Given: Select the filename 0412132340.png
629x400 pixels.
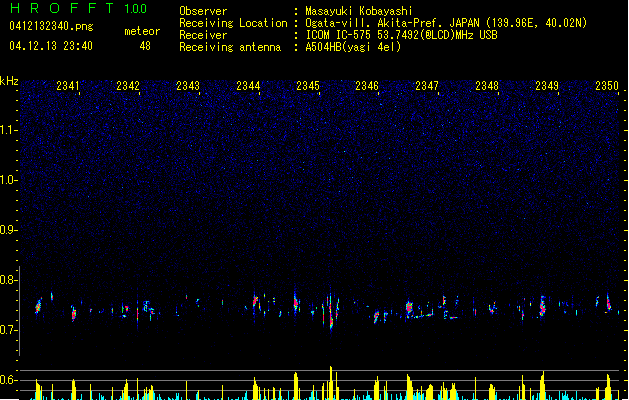Looking at the screenshot, I should 51,26.
